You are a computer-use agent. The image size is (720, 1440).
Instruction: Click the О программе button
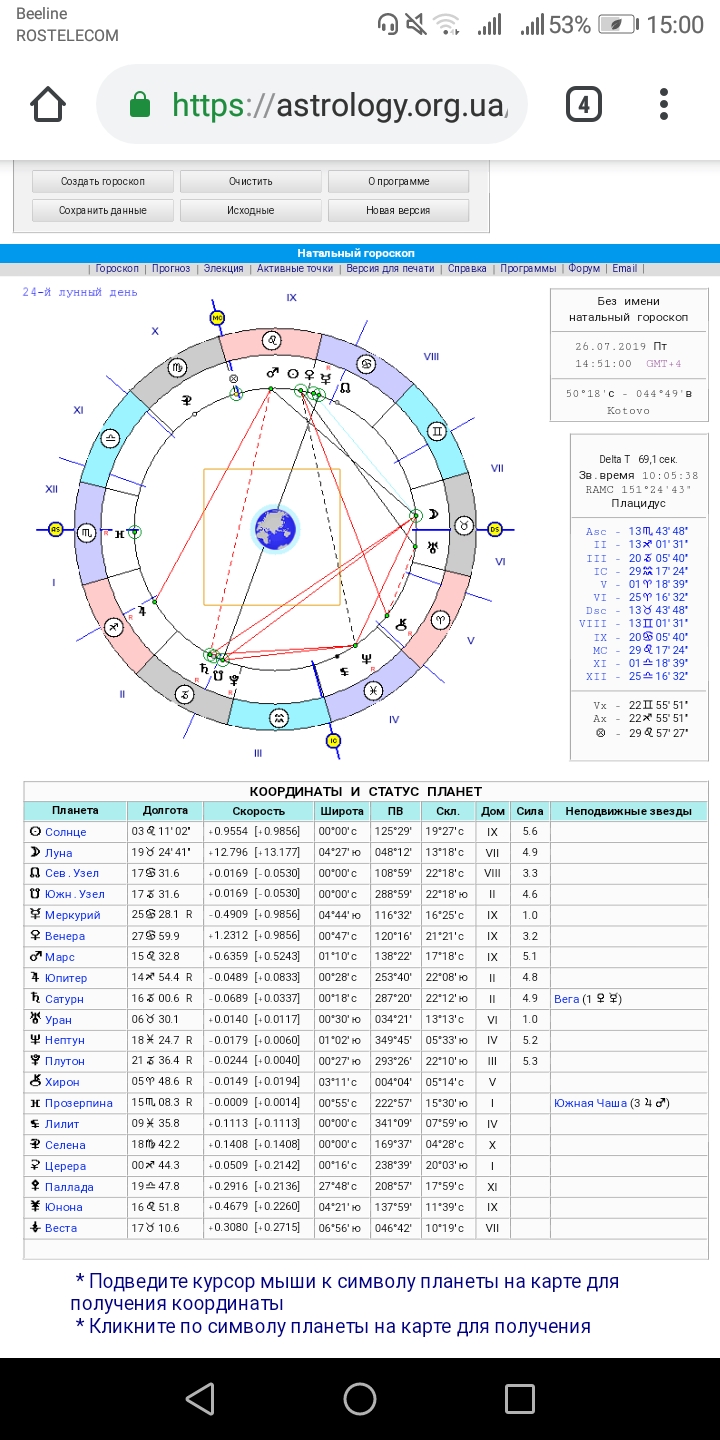point(399,182)
